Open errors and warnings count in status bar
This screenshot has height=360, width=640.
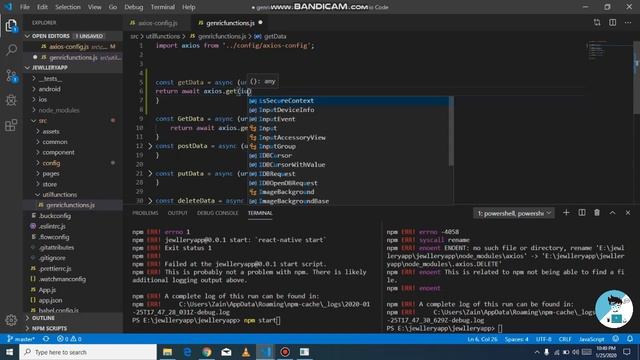coord(69,339)
